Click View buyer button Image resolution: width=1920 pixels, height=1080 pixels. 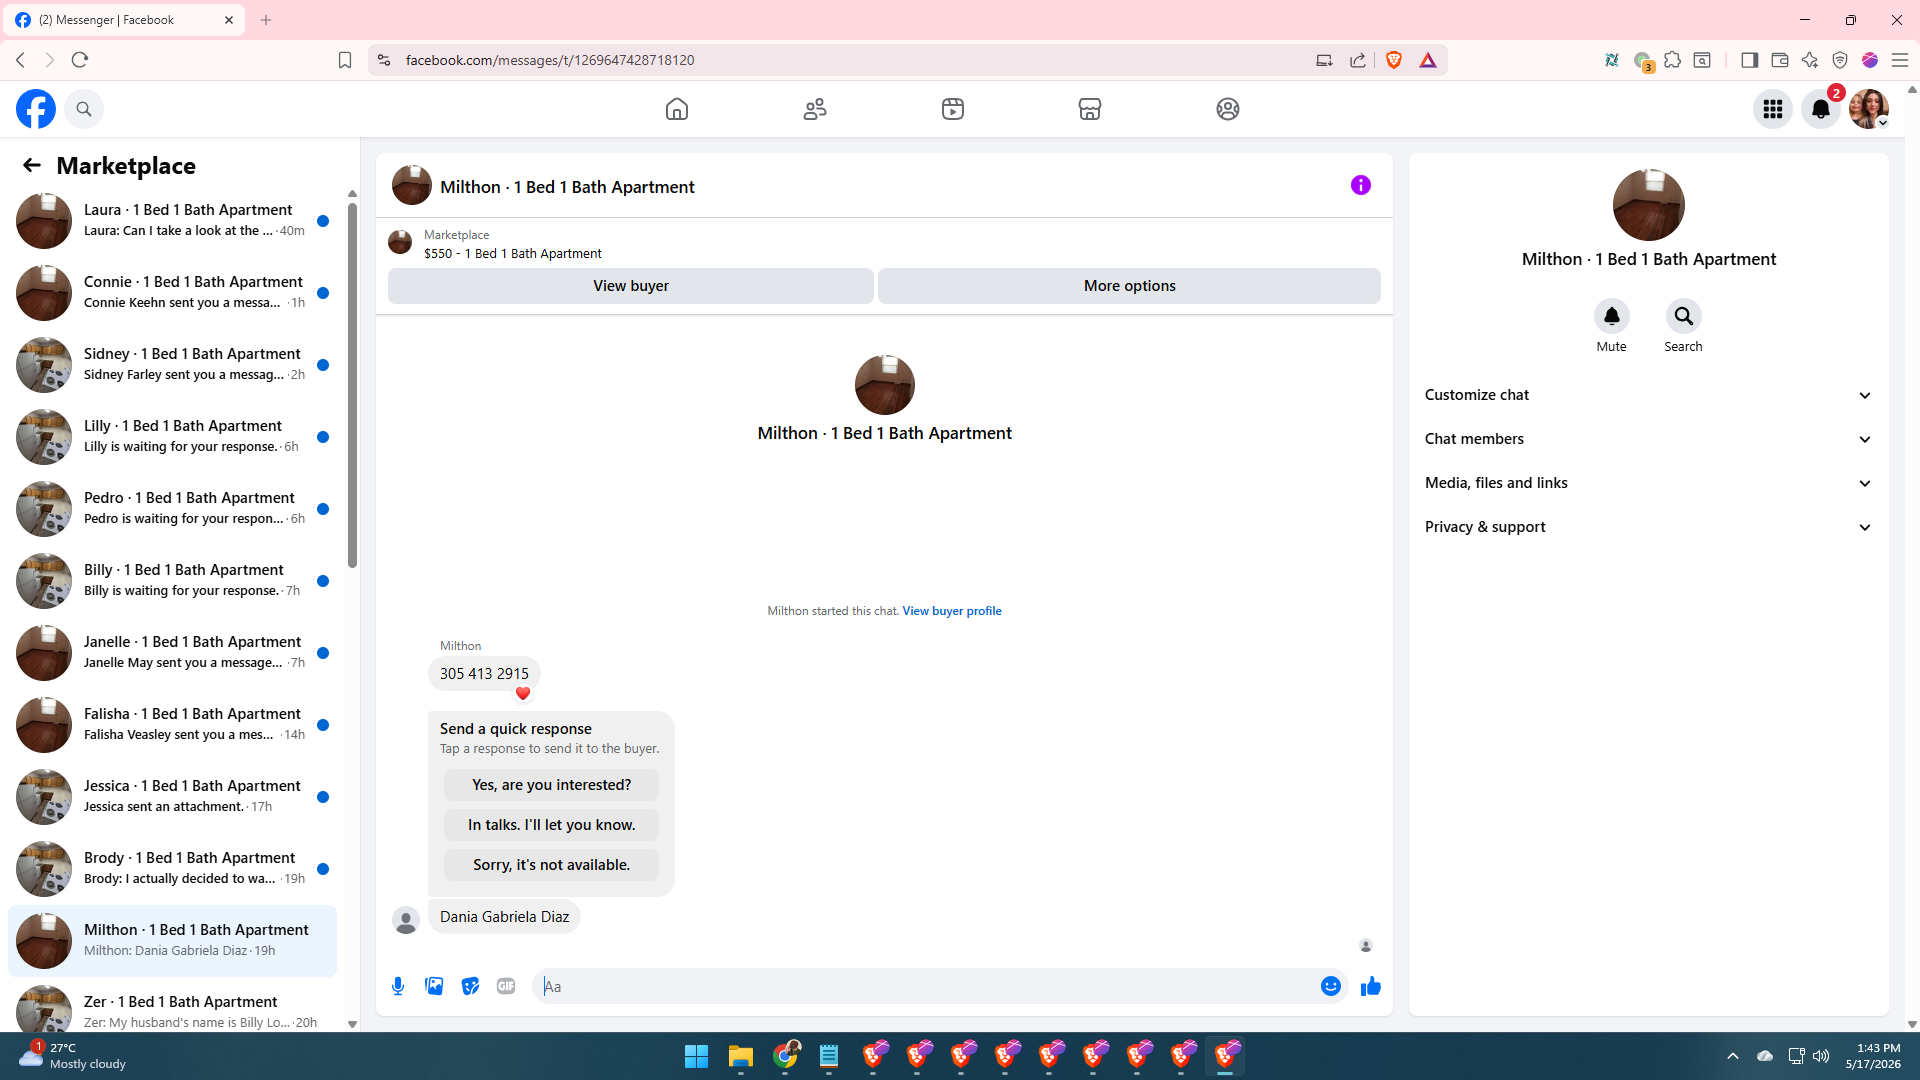(x=631, y=286)
